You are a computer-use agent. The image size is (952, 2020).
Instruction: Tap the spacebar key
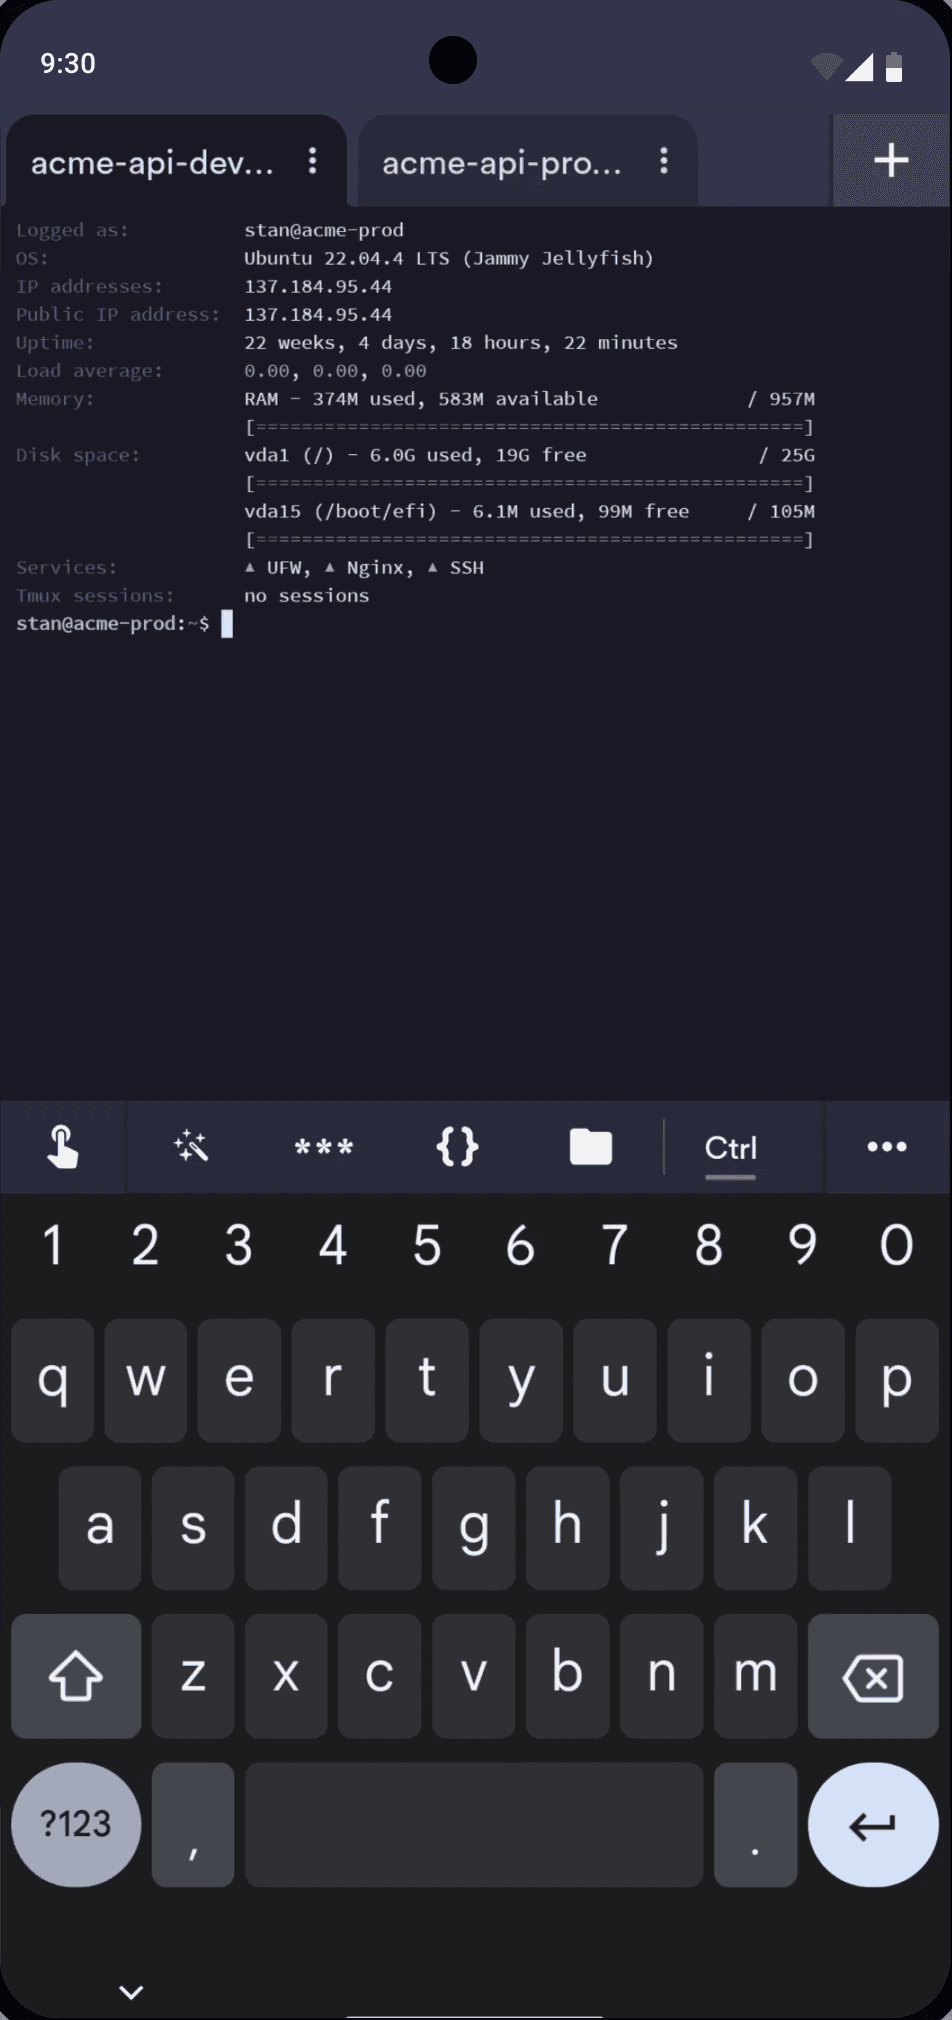pos(474,1824)
